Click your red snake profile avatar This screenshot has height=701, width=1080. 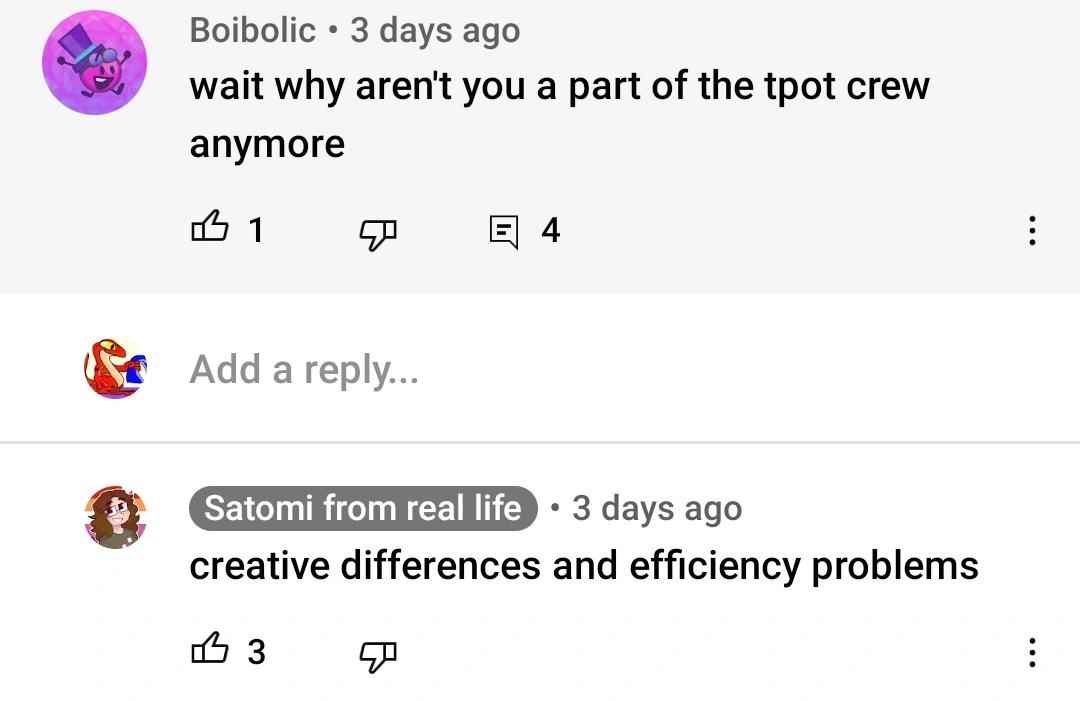pyautogui.click(x=115, y=368)
